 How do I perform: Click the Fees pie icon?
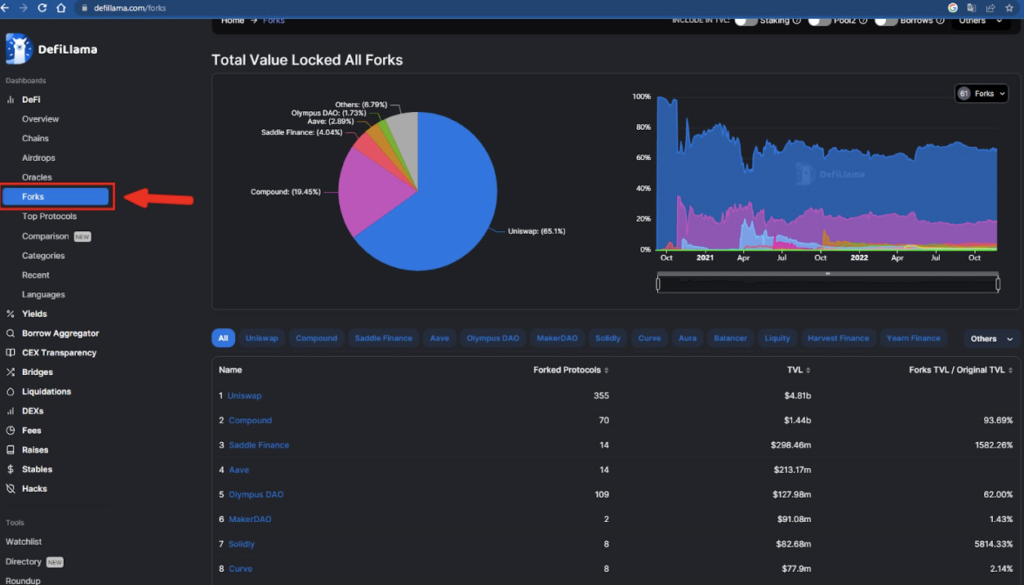click(10, 431)
